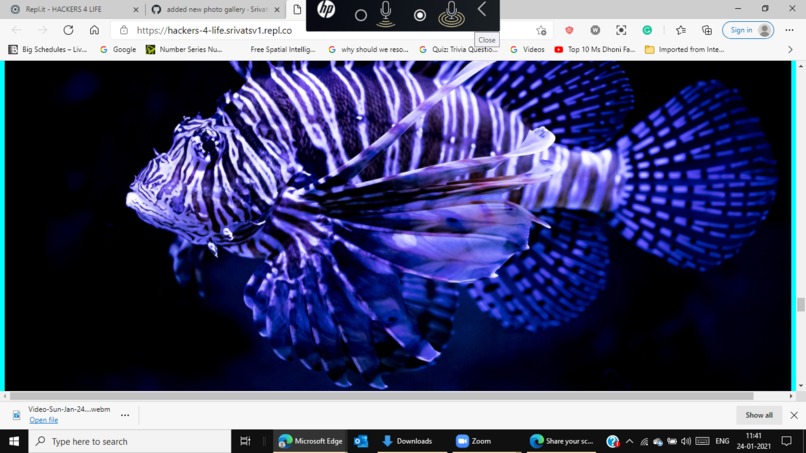Click the help question mark tray icon
Screen dimensions: 806x453
point(612,441)
